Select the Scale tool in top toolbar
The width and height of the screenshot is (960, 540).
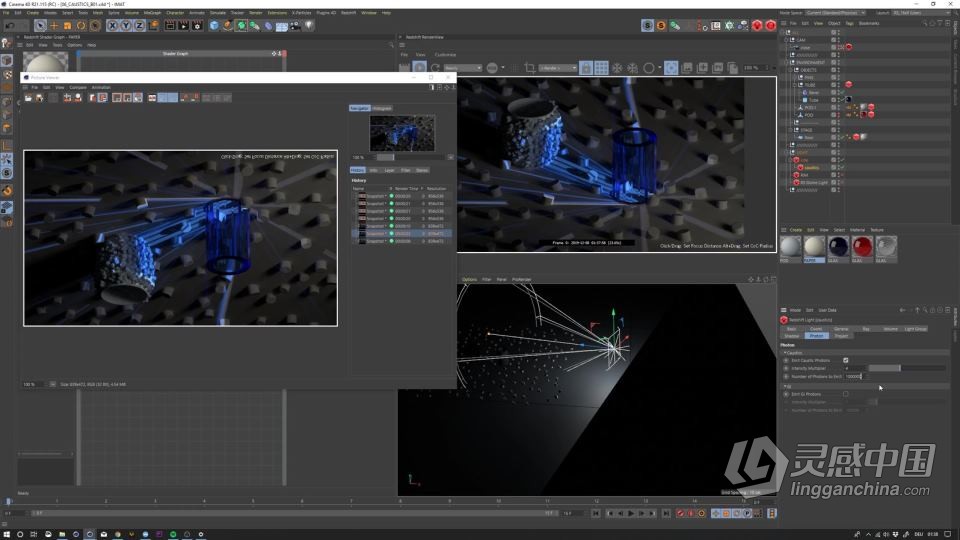click(67, 26)
